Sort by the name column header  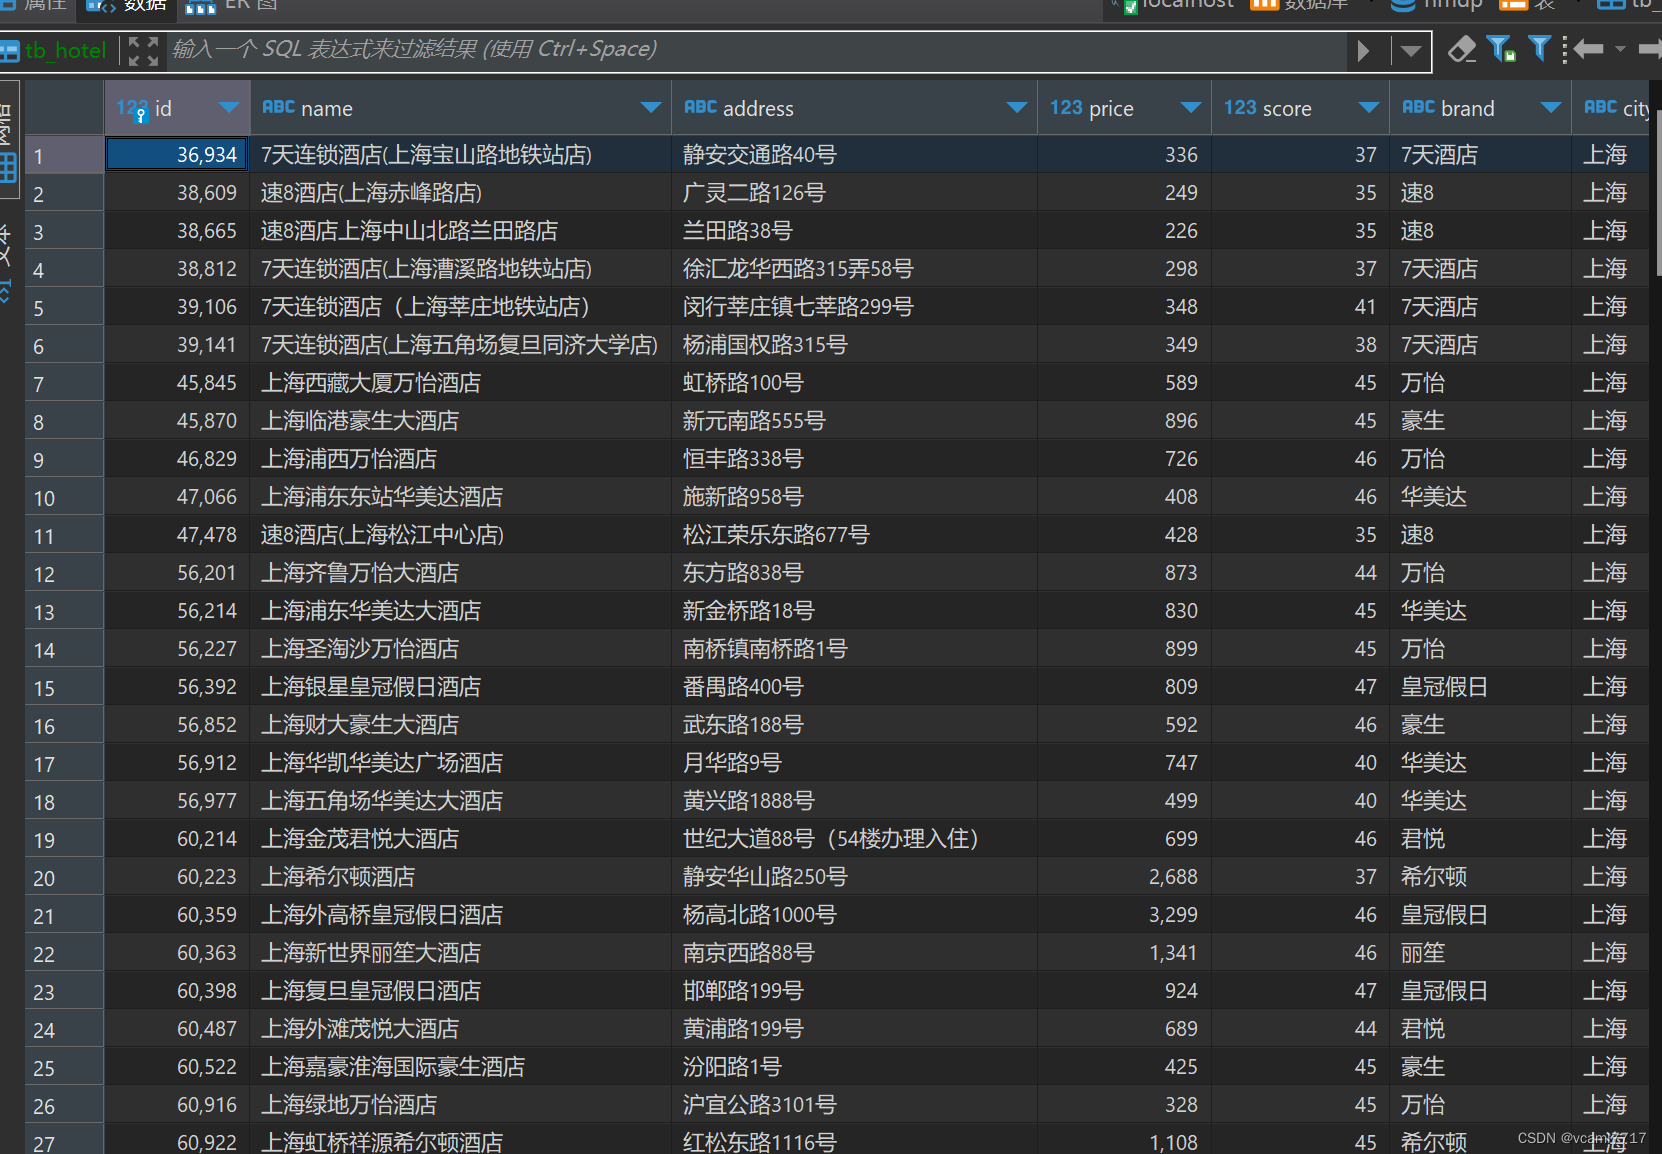point(327,109)
